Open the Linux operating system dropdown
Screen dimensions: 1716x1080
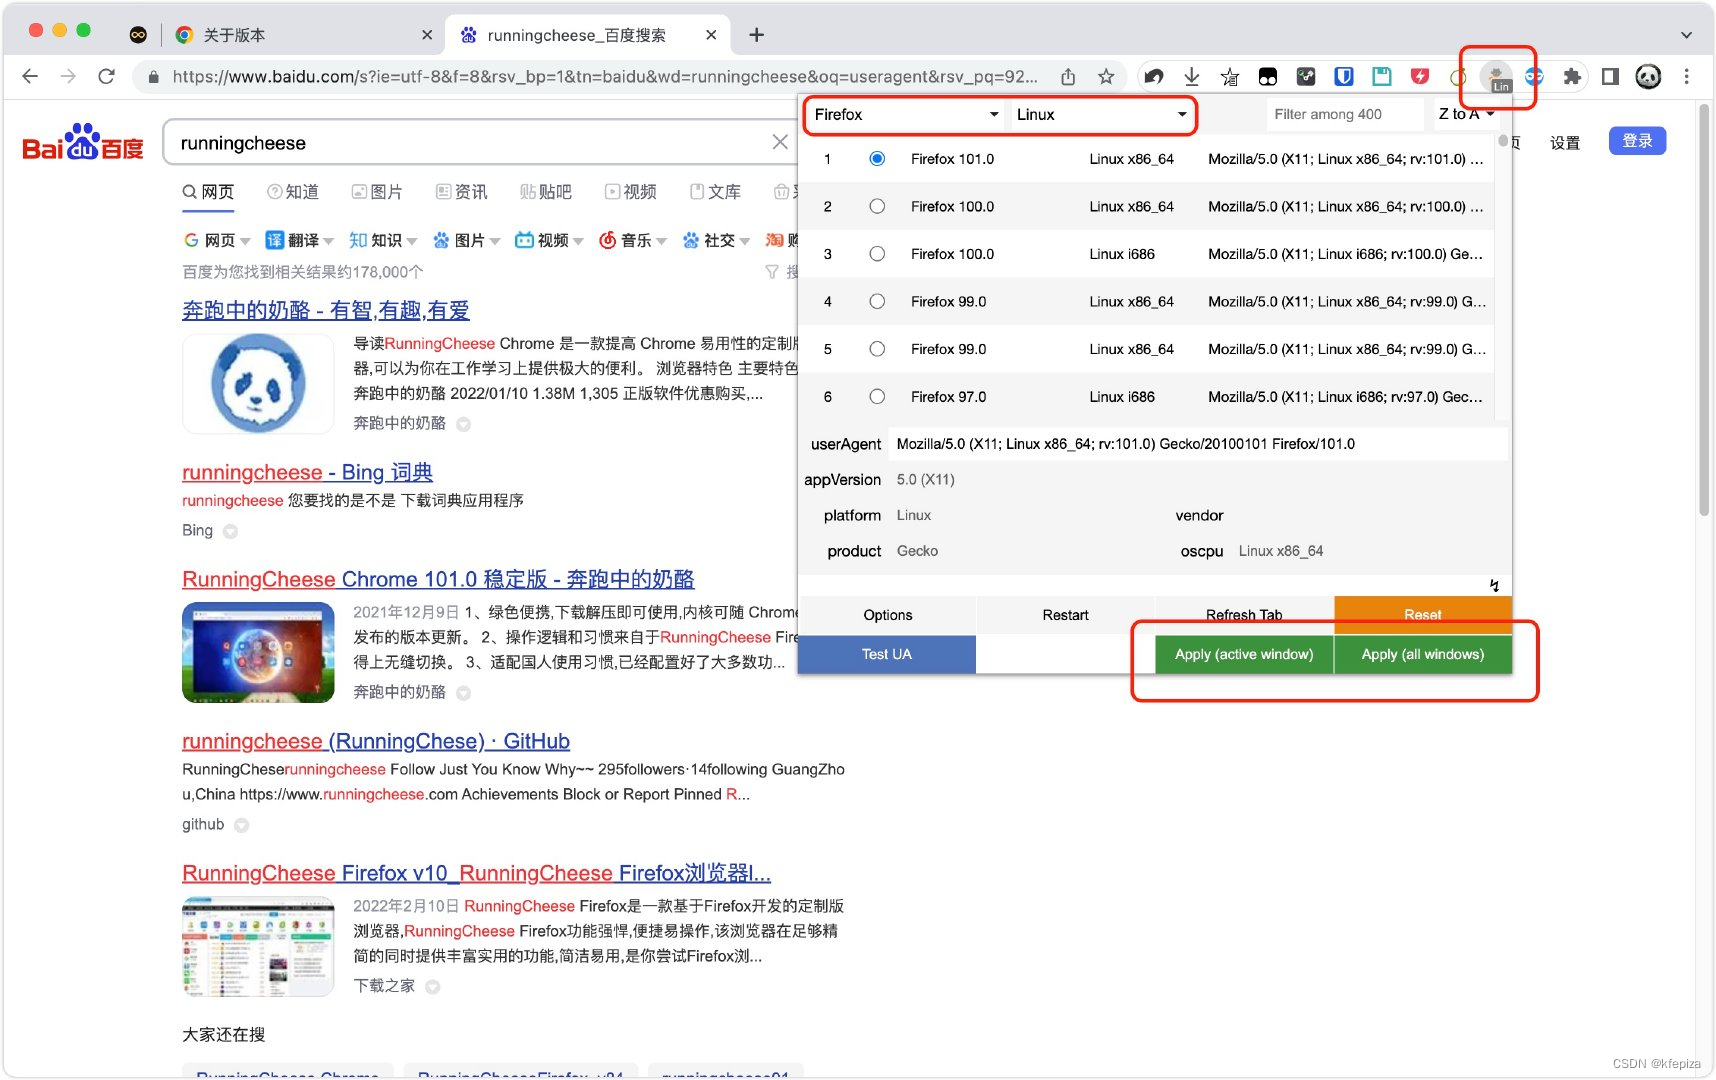click(x=1102, y=115)
